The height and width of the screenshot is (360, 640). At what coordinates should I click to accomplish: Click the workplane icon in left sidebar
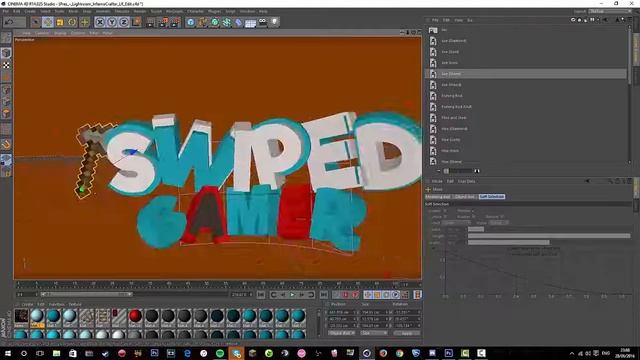tap(6, 160)
